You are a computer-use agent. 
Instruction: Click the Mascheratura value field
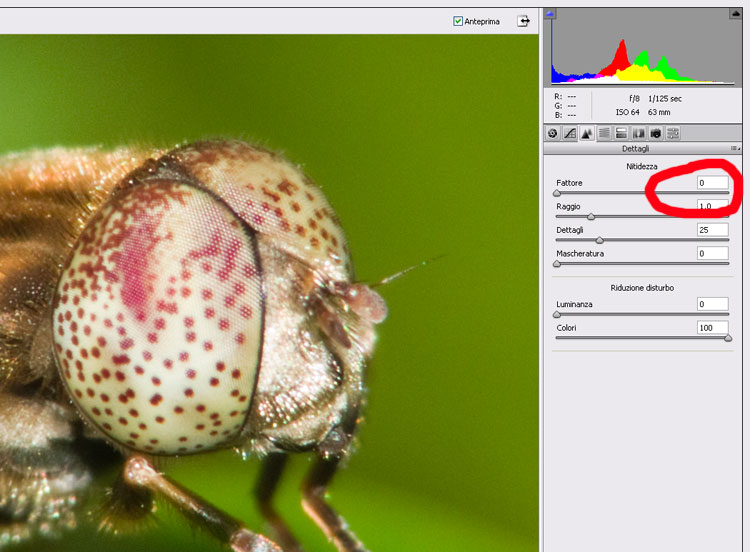click(712, 254)
